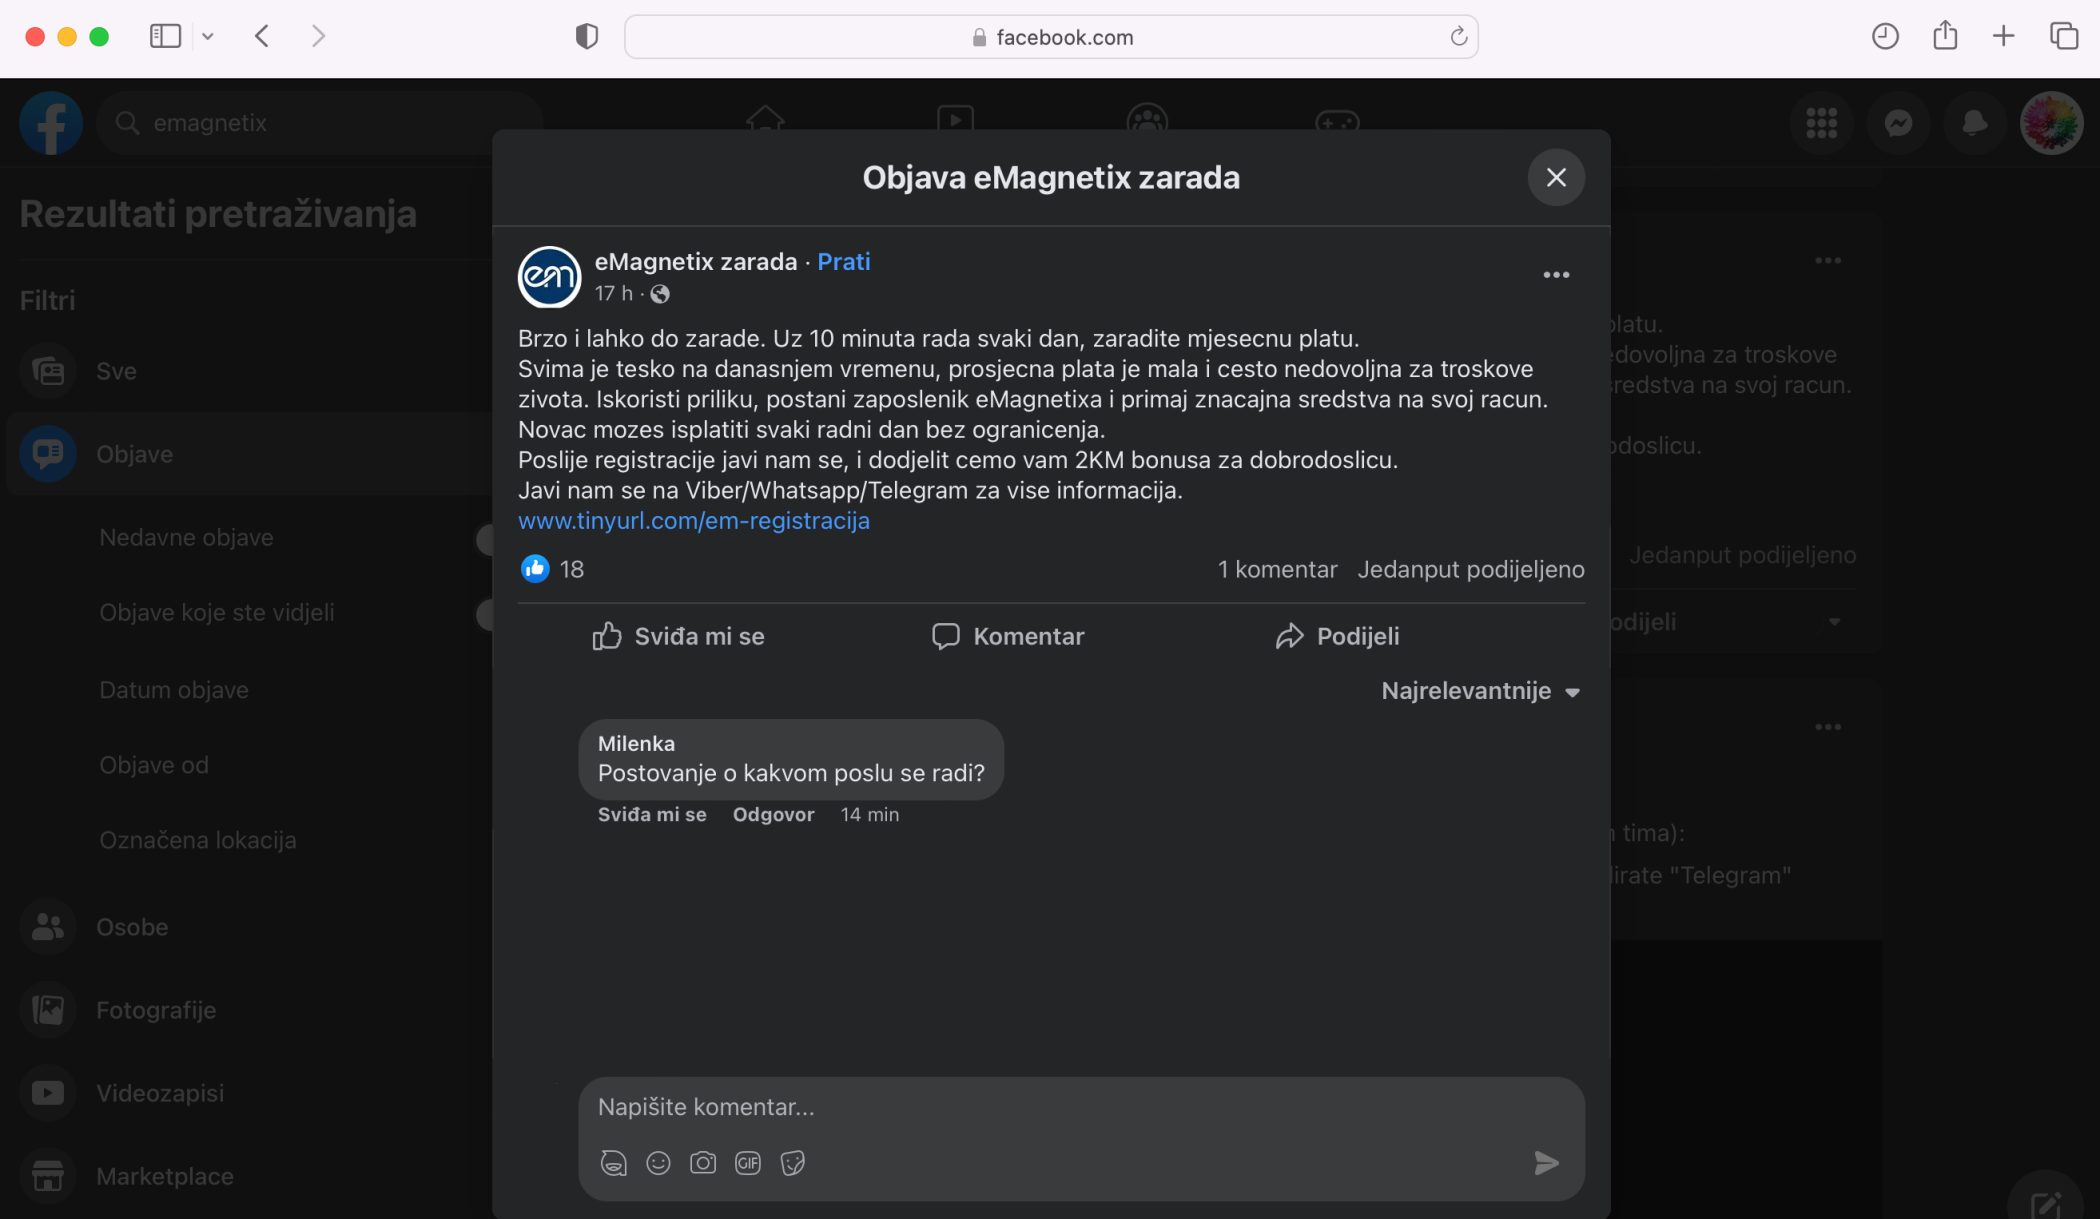Toggle the Safari sidebar button
Image resolution: width=2100 pixels, height=1219 pixels.
(x=165, y=37)
